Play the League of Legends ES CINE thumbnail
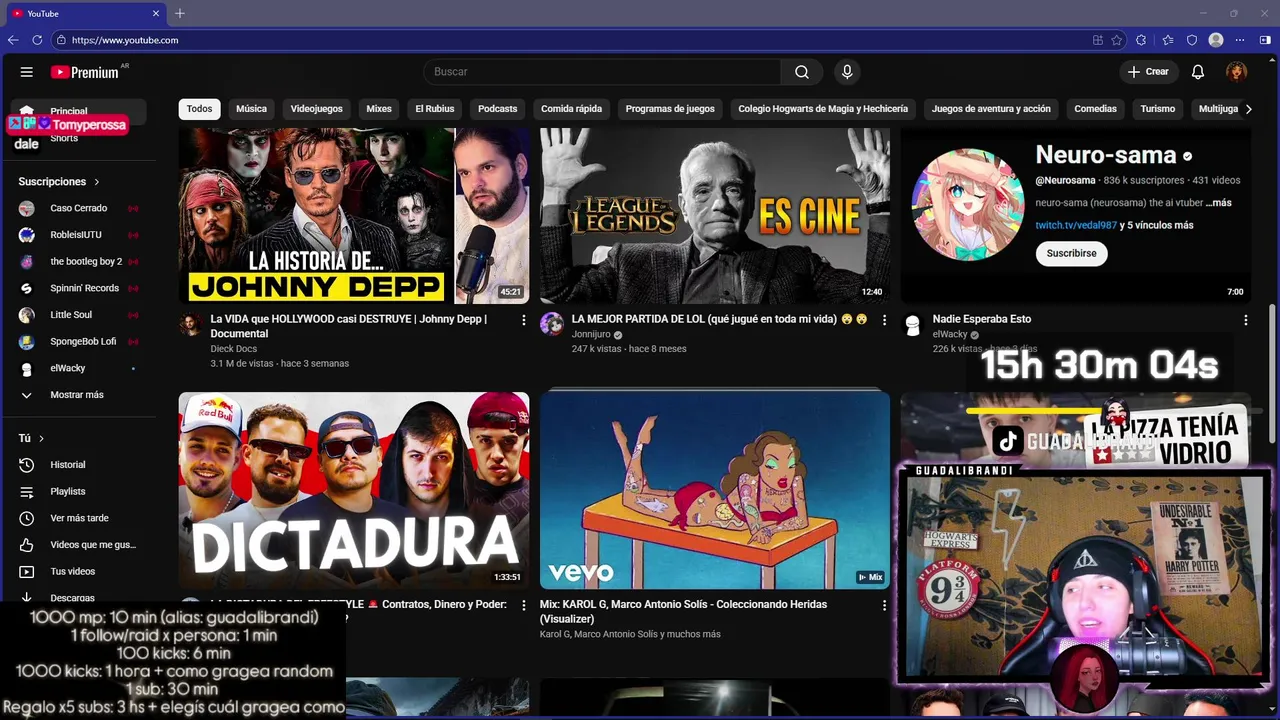 pos(715,215)
